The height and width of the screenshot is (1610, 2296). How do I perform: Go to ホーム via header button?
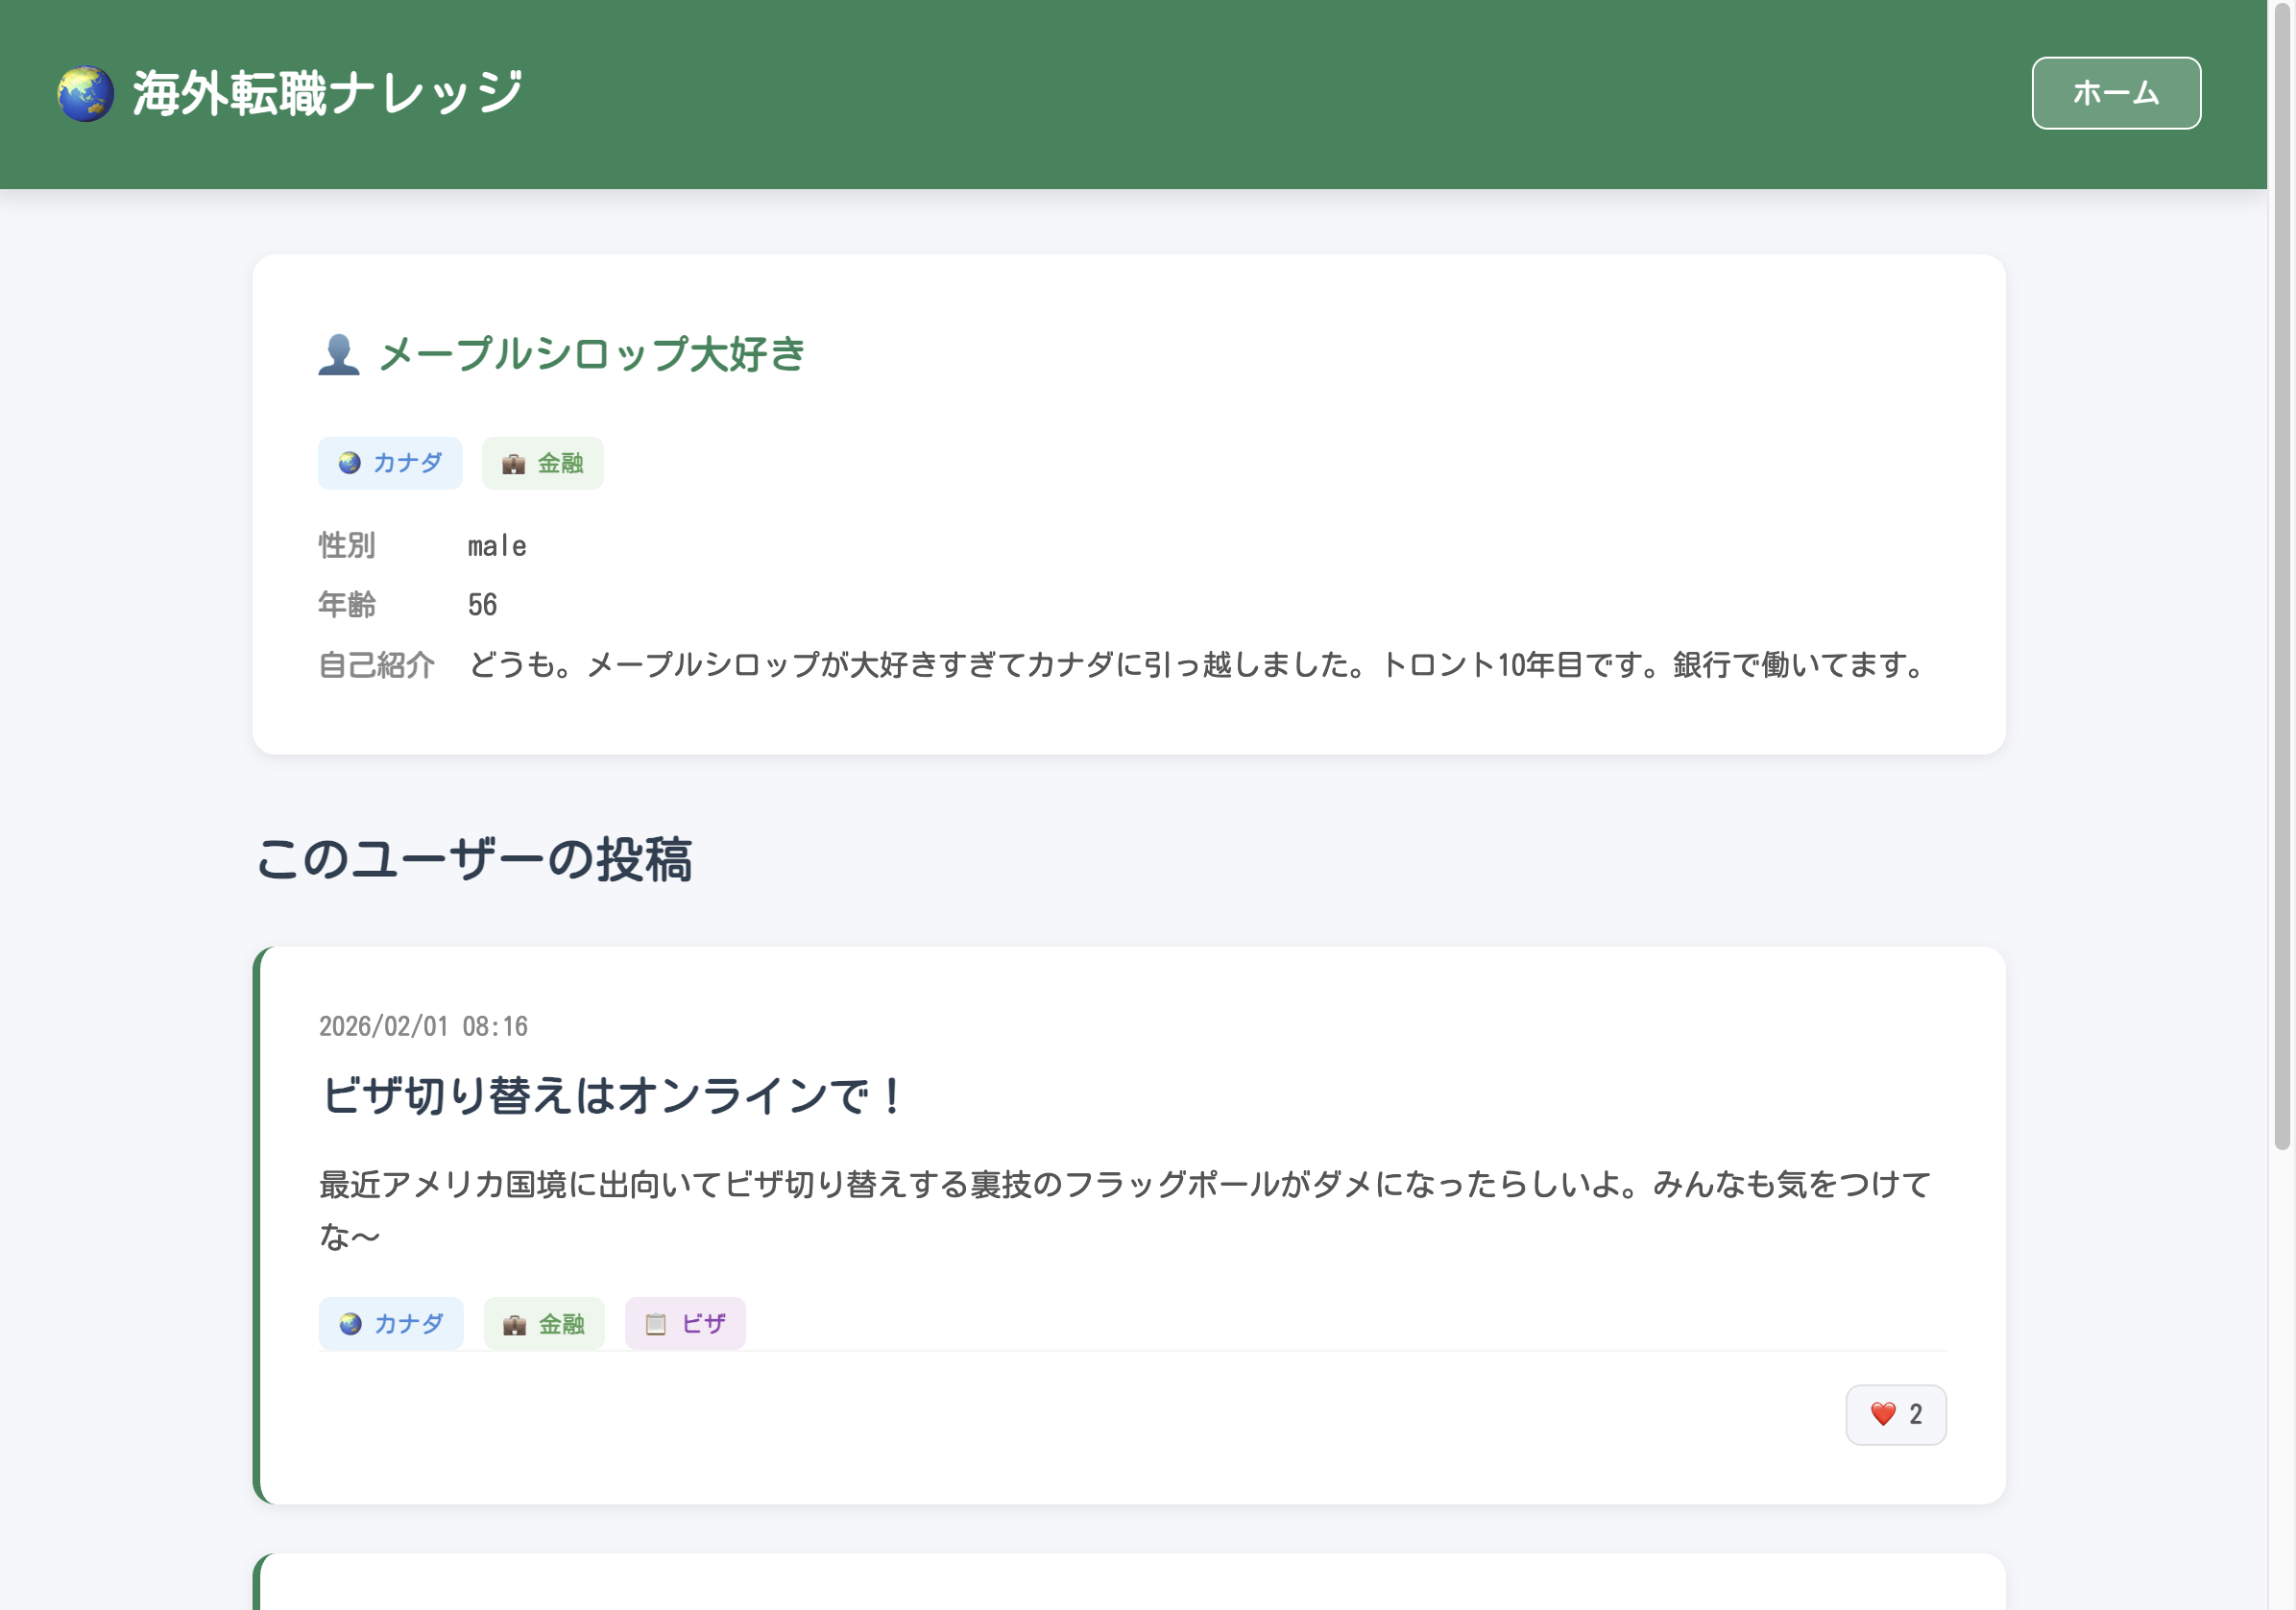coord(2115,93)
